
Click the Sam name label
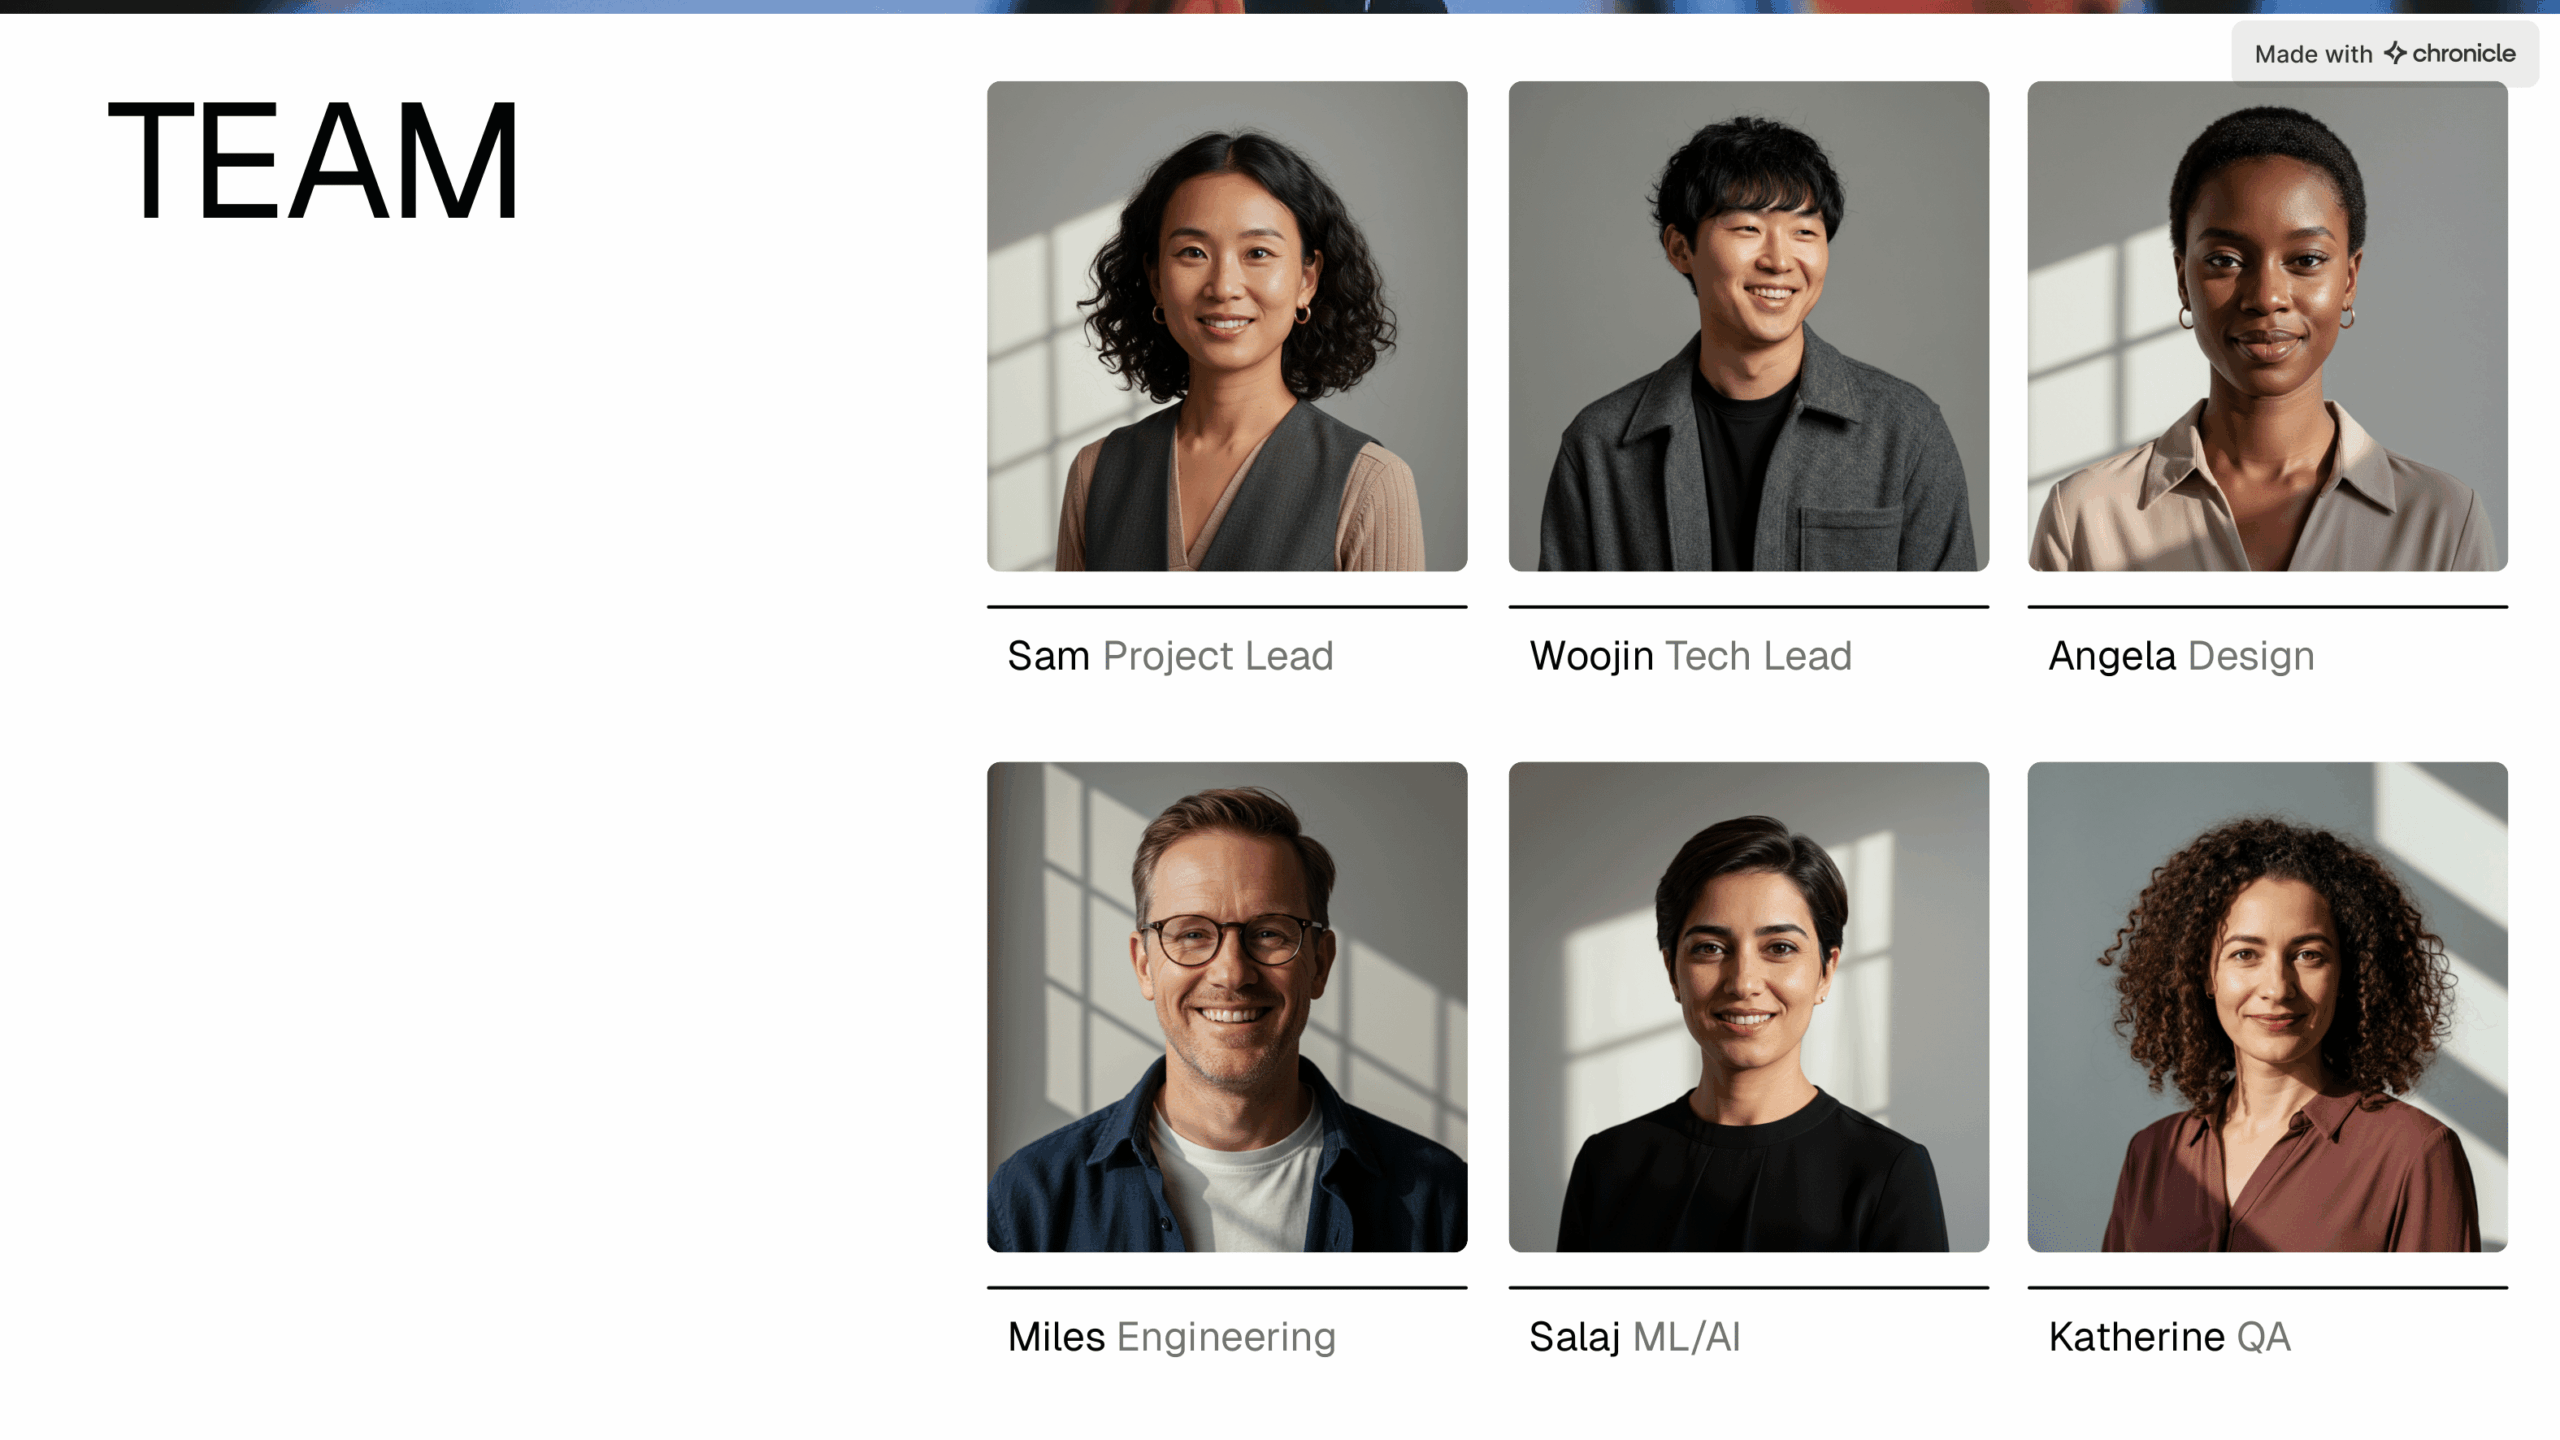(x=1048, y=656)
